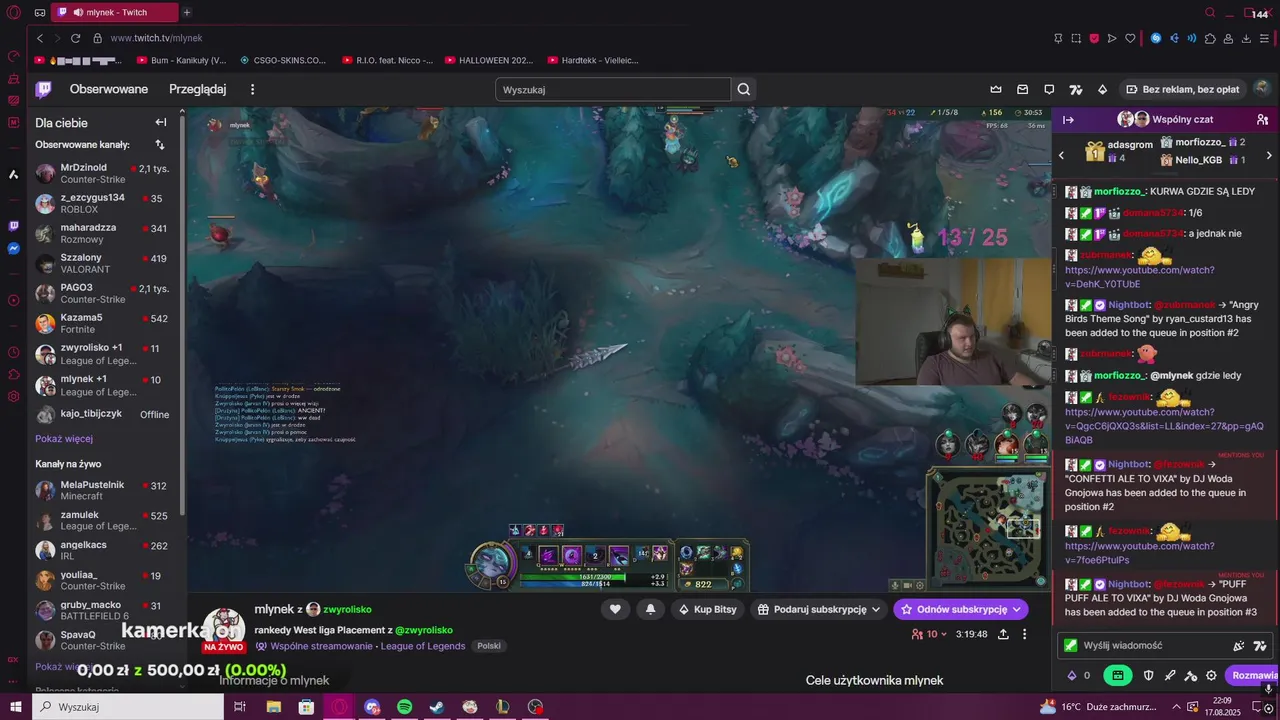Open Prime loot crown icon

click(996, 89)
